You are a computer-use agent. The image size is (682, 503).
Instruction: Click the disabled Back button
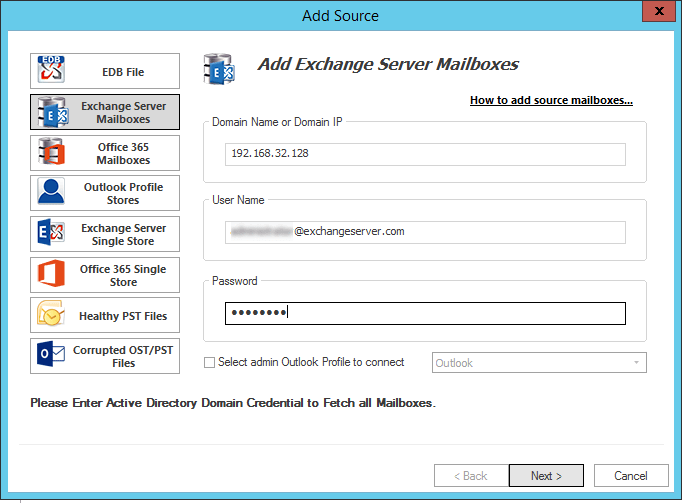coord(471,476)
